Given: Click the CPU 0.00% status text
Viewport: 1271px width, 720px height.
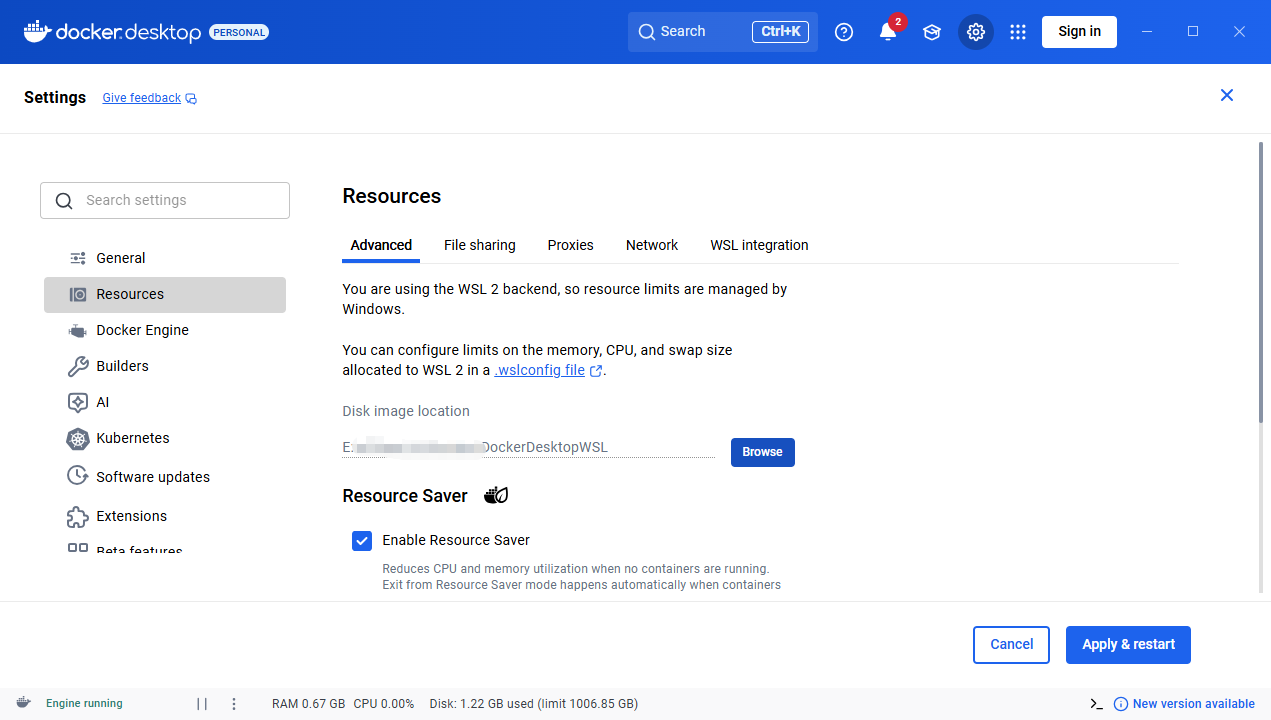Looking at the screenshot, I should point(384,704).
